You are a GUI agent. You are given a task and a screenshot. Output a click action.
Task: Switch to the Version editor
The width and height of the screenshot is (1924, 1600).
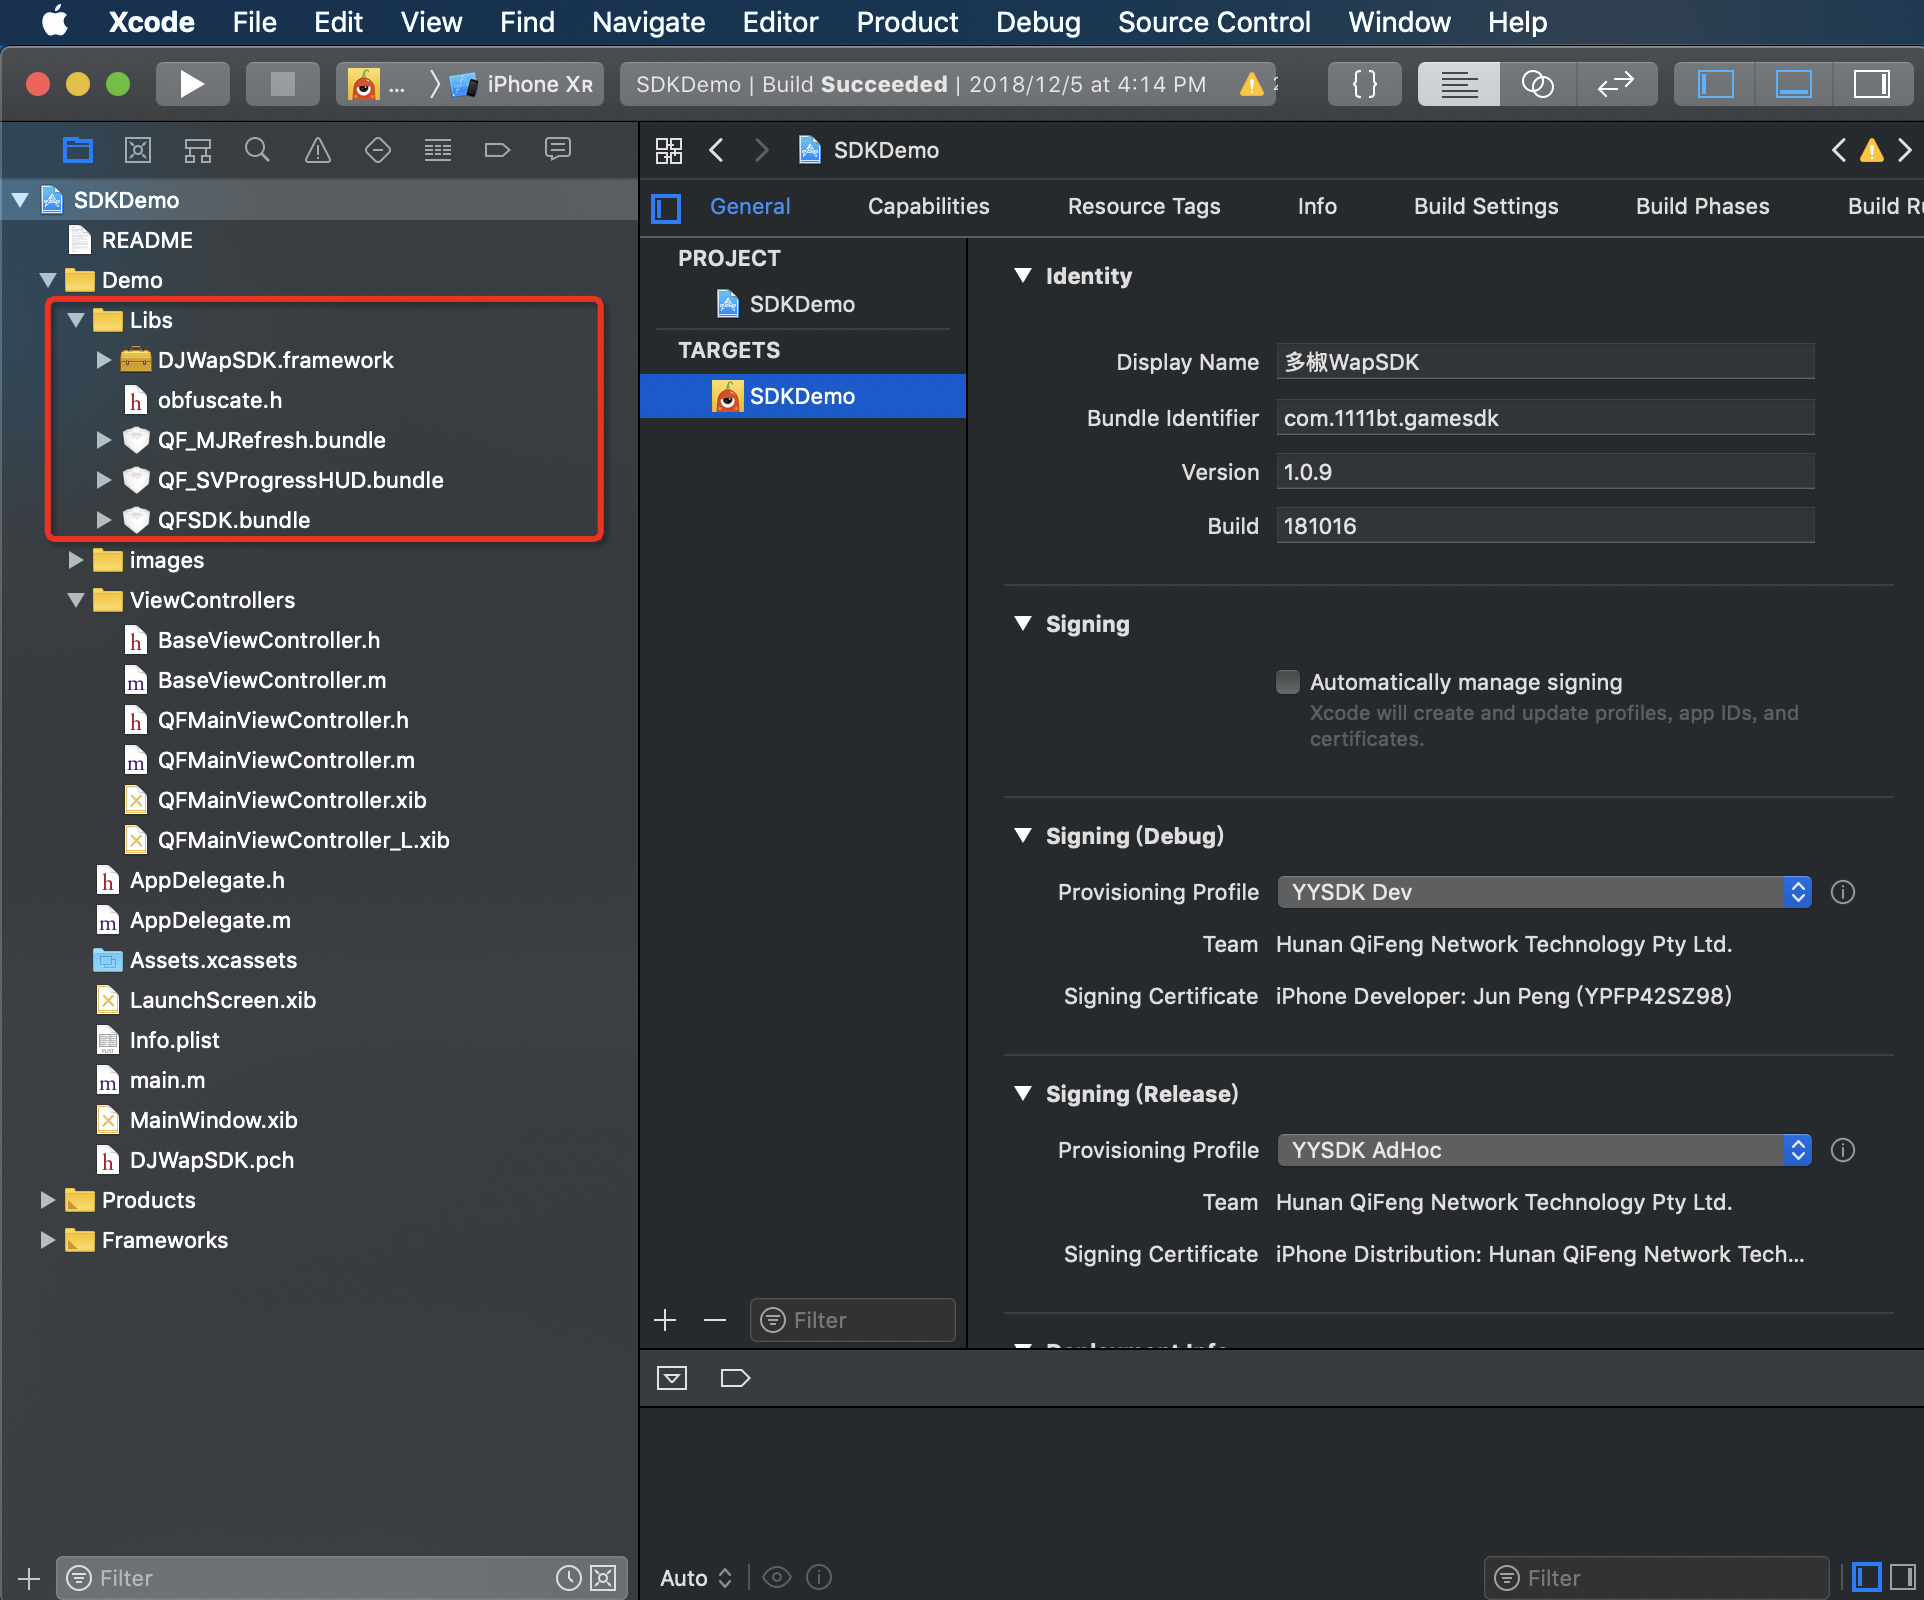[1616, 84]
